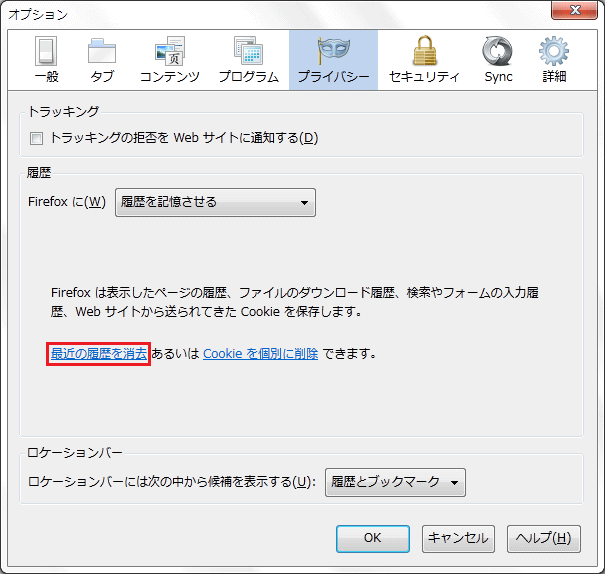Open help with the ヘルプ(H) button
The height and width of the screenshot is (574, 605).
[543, 539]
